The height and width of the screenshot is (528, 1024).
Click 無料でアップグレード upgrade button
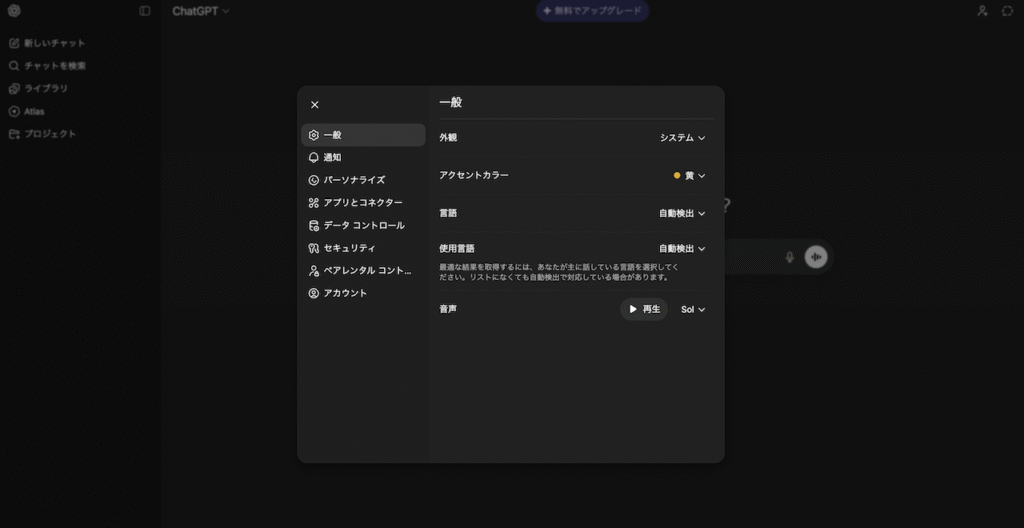592,11
